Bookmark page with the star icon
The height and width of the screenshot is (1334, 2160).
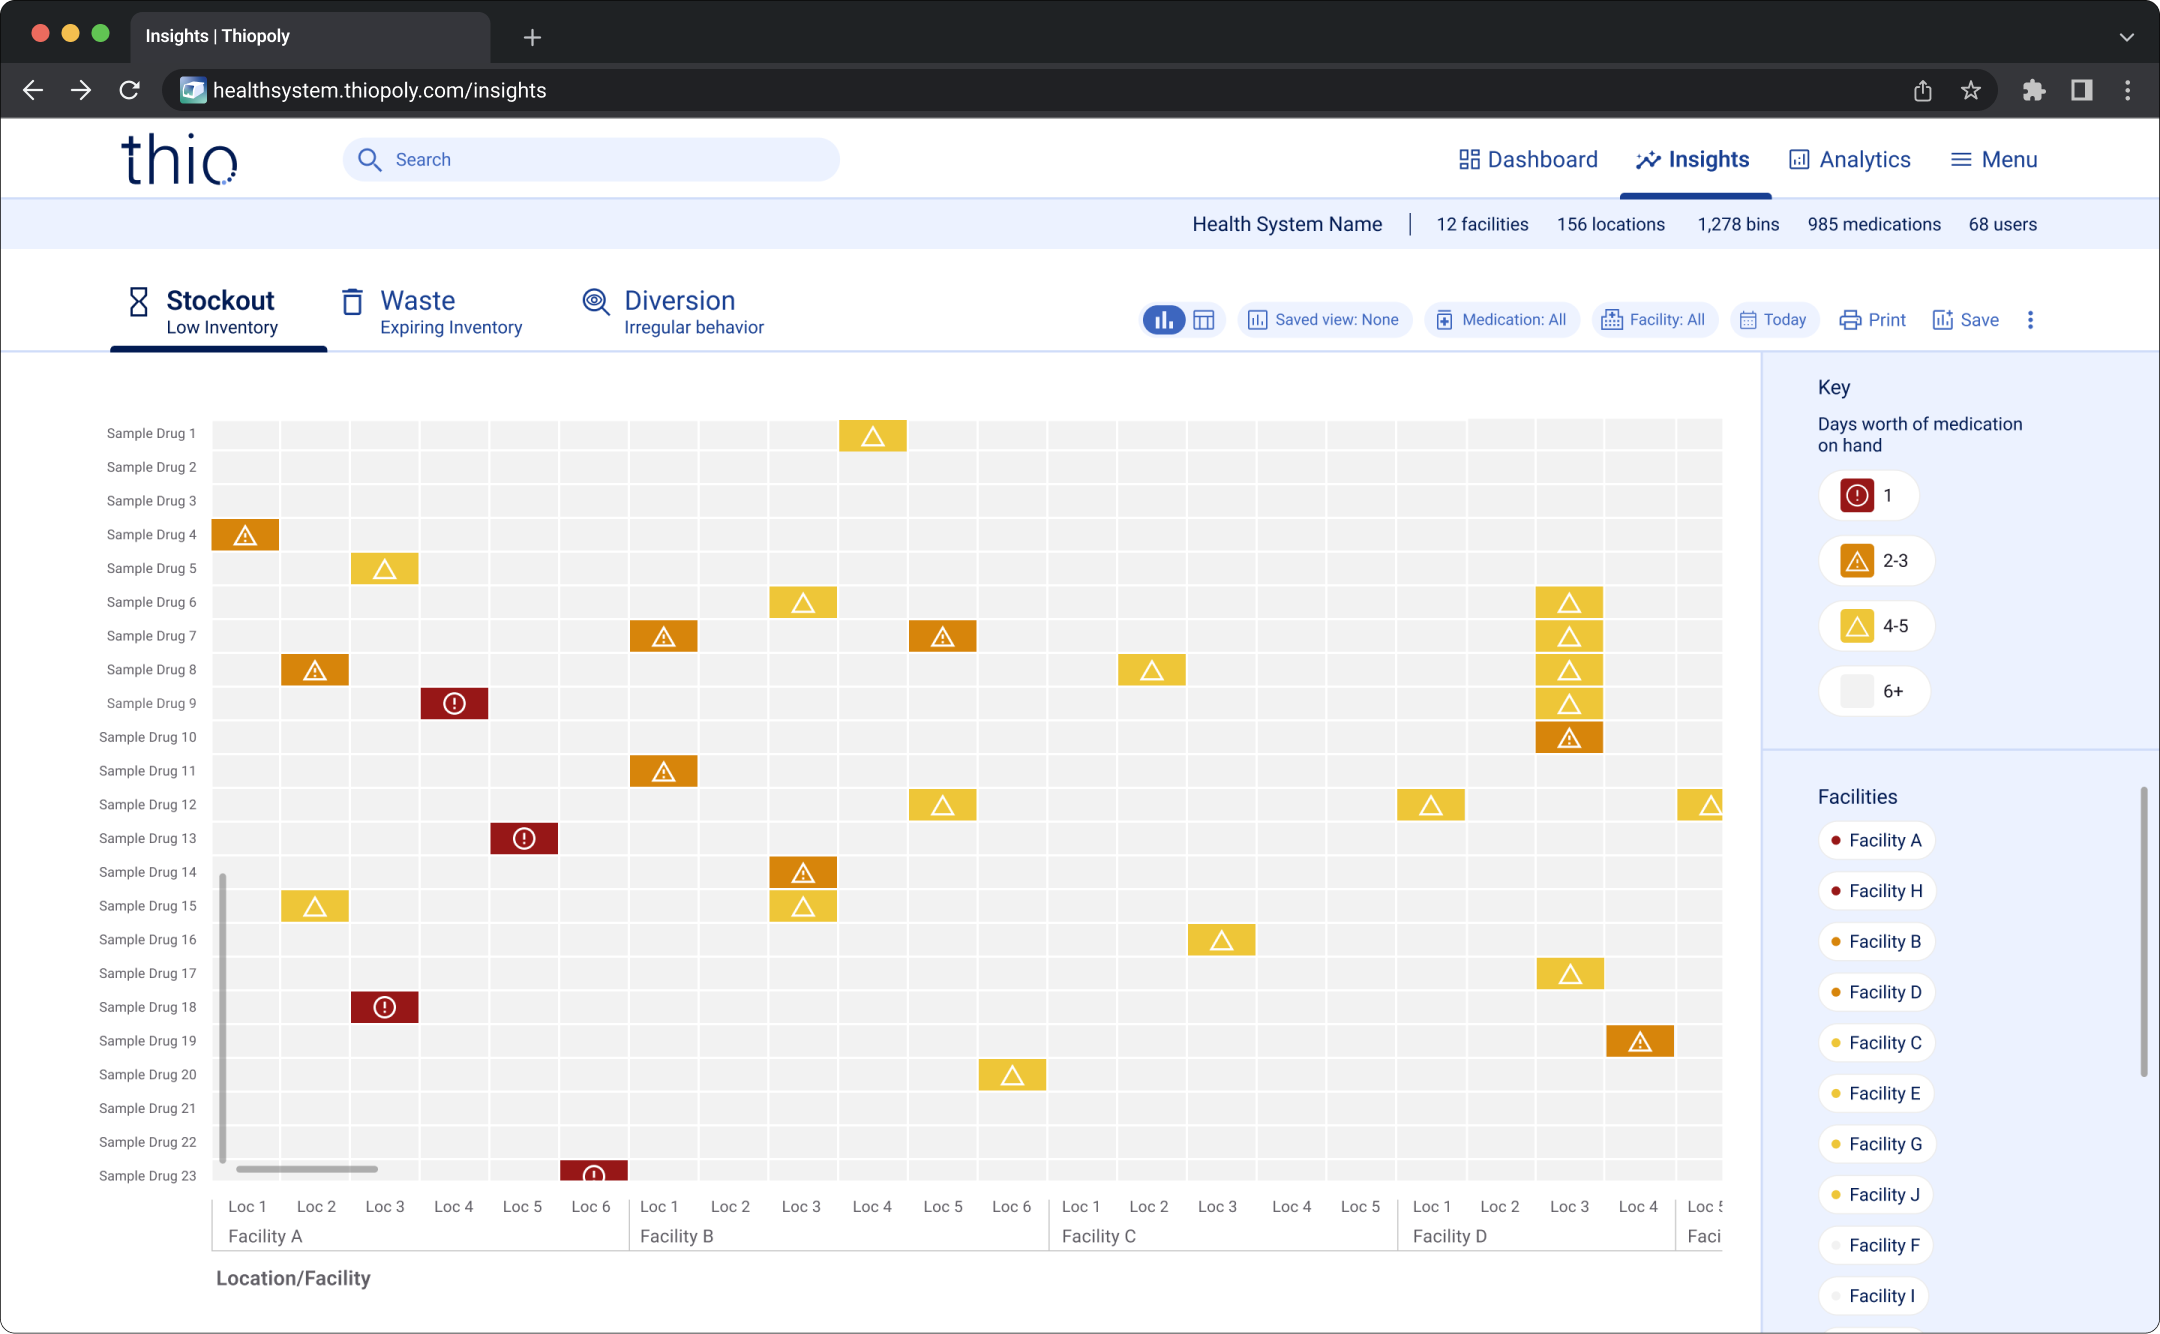(1970, 91)
